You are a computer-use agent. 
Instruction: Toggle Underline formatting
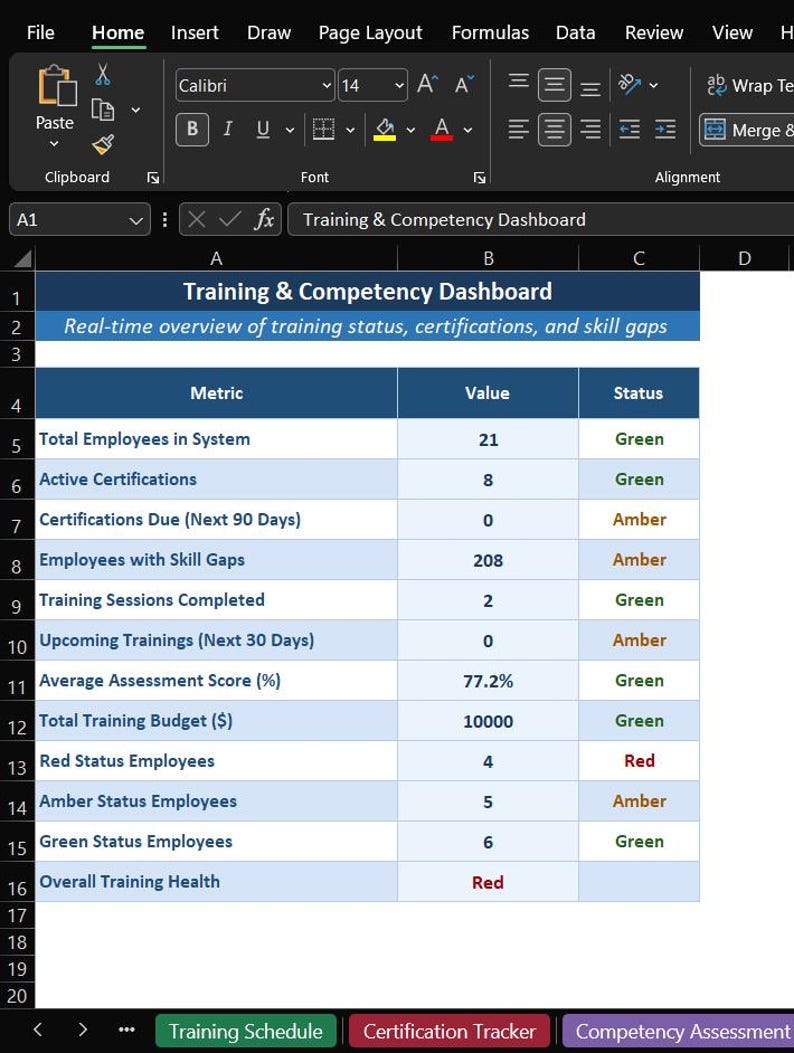click(x=263, y=129)
